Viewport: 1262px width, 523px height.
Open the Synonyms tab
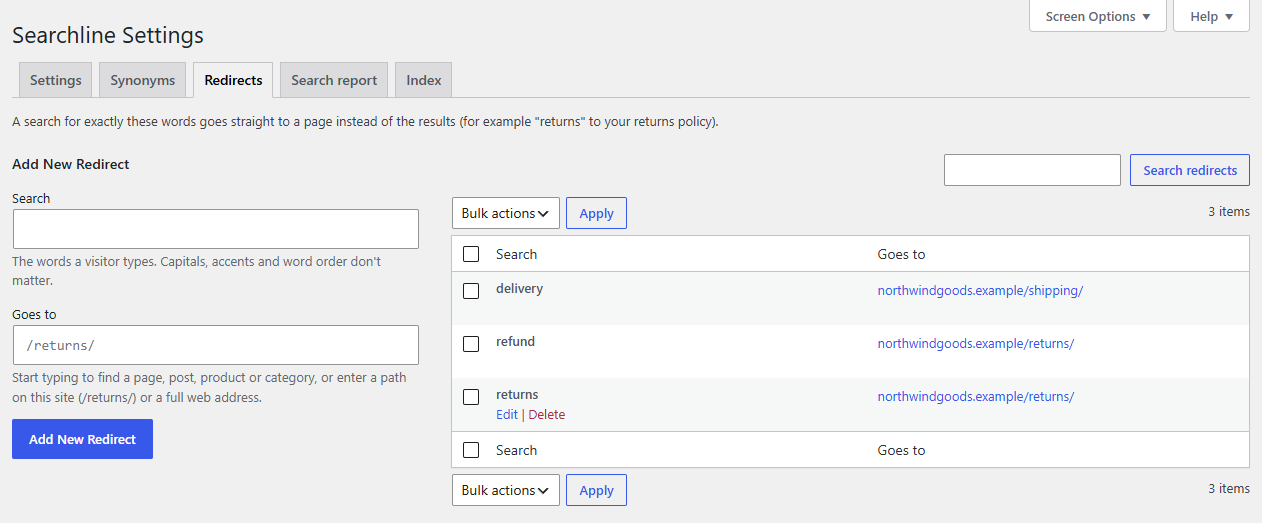pyautogui.click(x=143, y=80)
